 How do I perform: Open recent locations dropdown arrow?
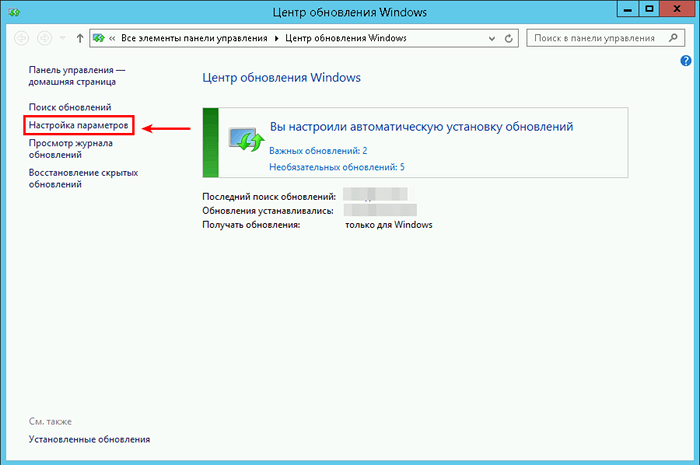pyautogui.click(x=62, y=38)
